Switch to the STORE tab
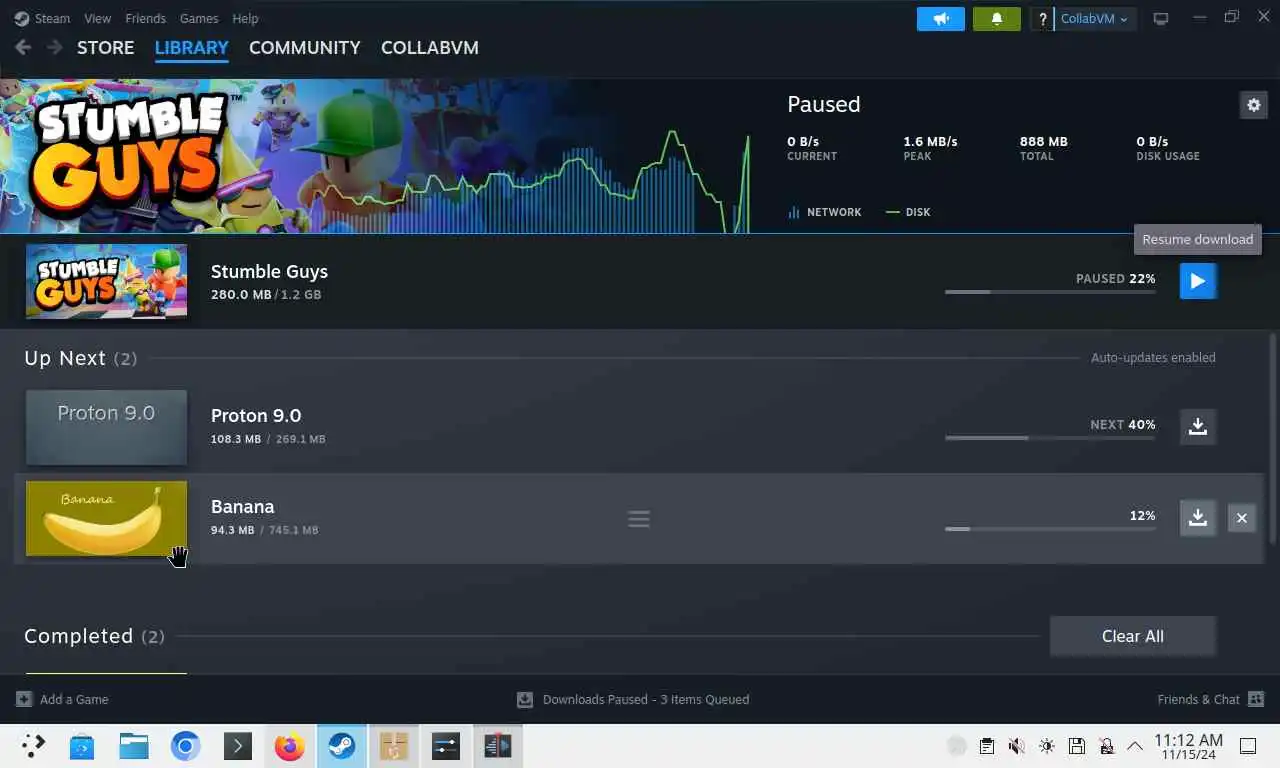Screen dimensions: 1280x768 (106, 47)
